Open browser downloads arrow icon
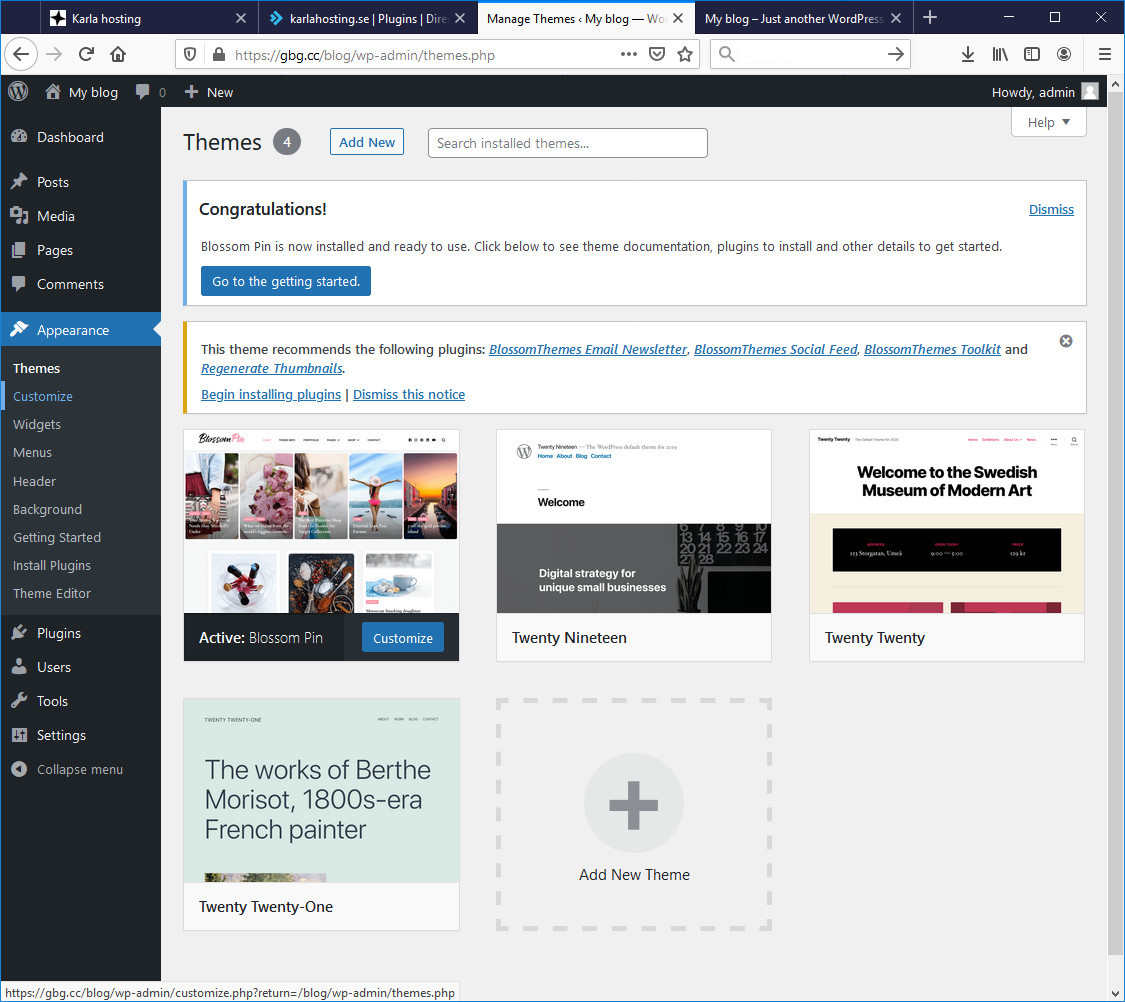The image size is (1125, 1002). click(x=968, y=55)
